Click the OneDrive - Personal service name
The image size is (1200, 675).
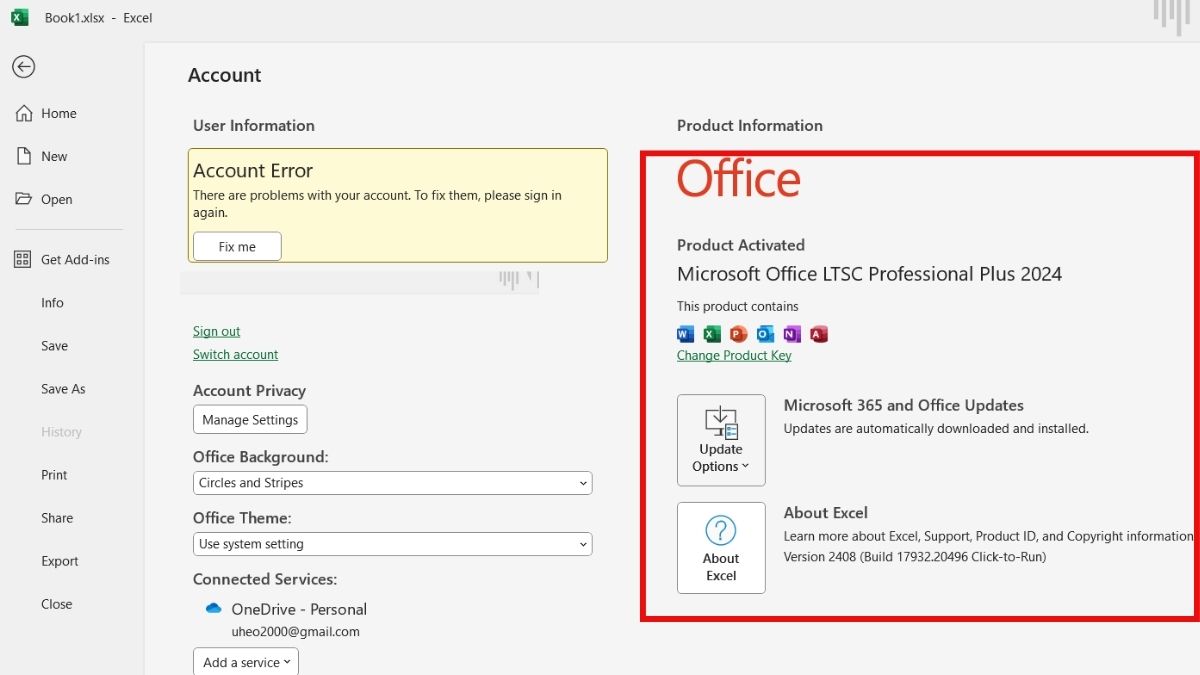299,609
